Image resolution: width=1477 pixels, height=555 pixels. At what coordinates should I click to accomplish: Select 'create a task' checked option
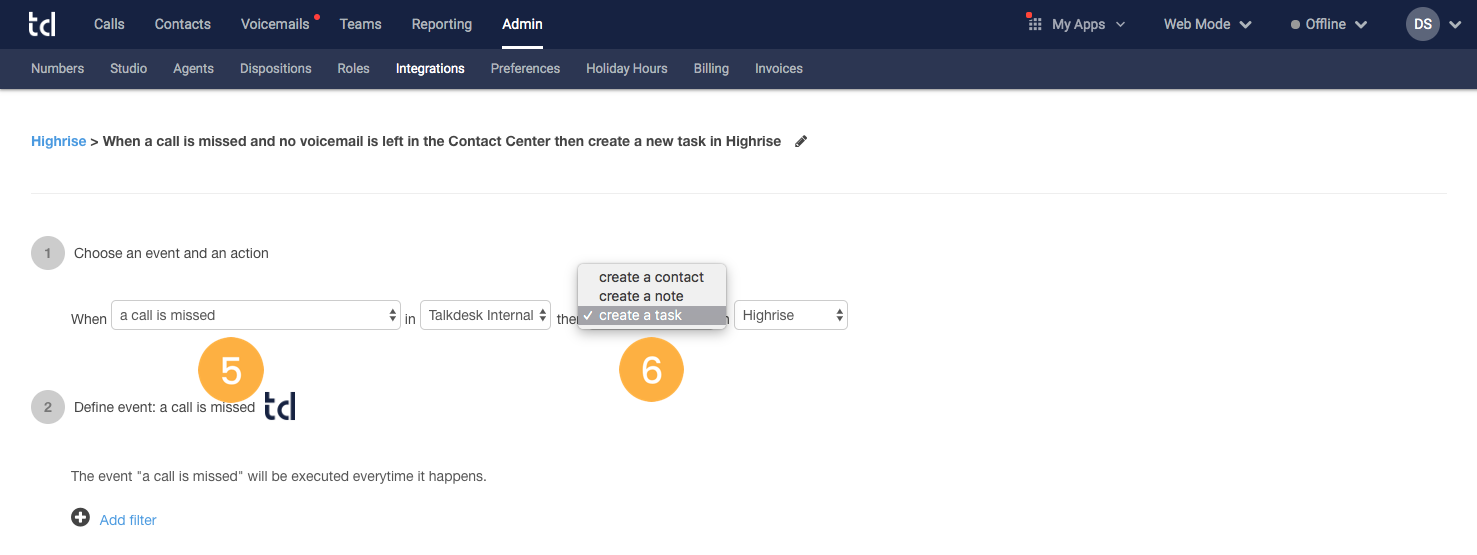[x=651, y=315]
